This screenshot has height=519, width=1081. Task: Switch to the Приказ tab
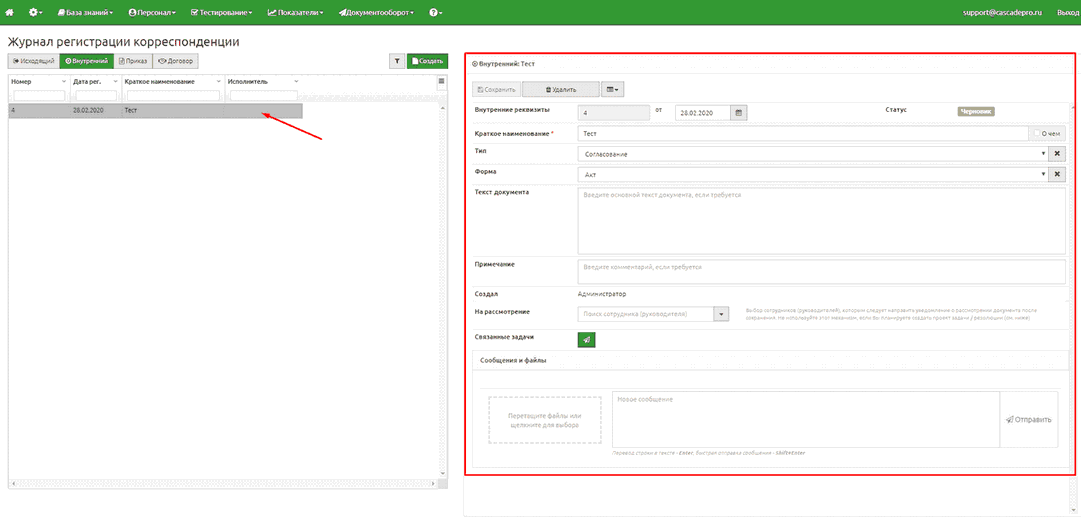[x=133, y=61]
